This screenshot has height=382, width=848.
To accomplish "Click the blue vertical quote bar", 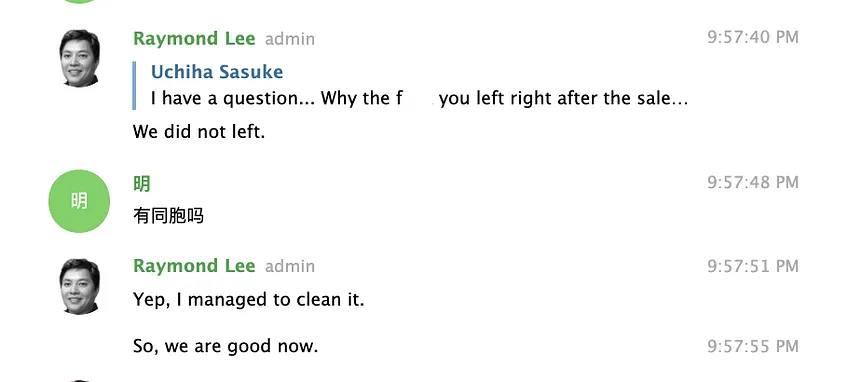I will [134, 85].
